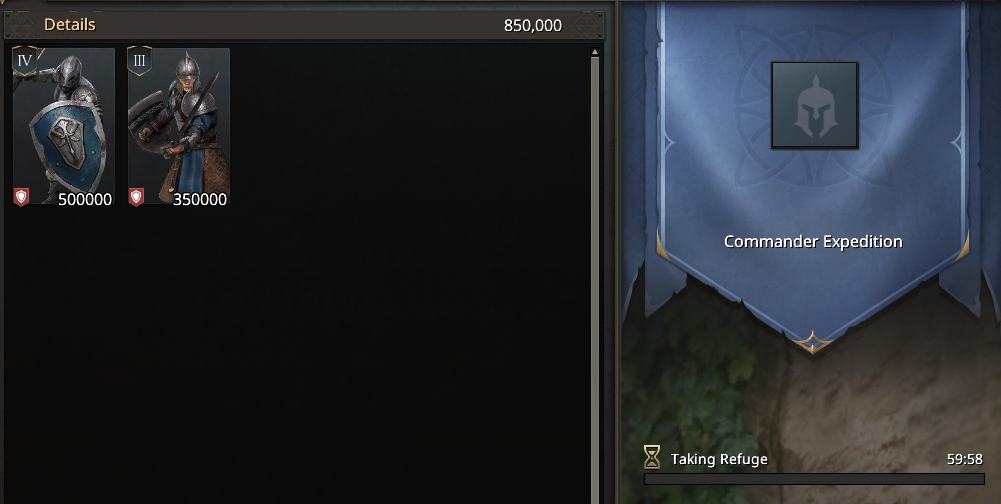This screenshot has height=504, width=1001.
Task: Select the empty commander helmet slot
Action: pos(815,105)
